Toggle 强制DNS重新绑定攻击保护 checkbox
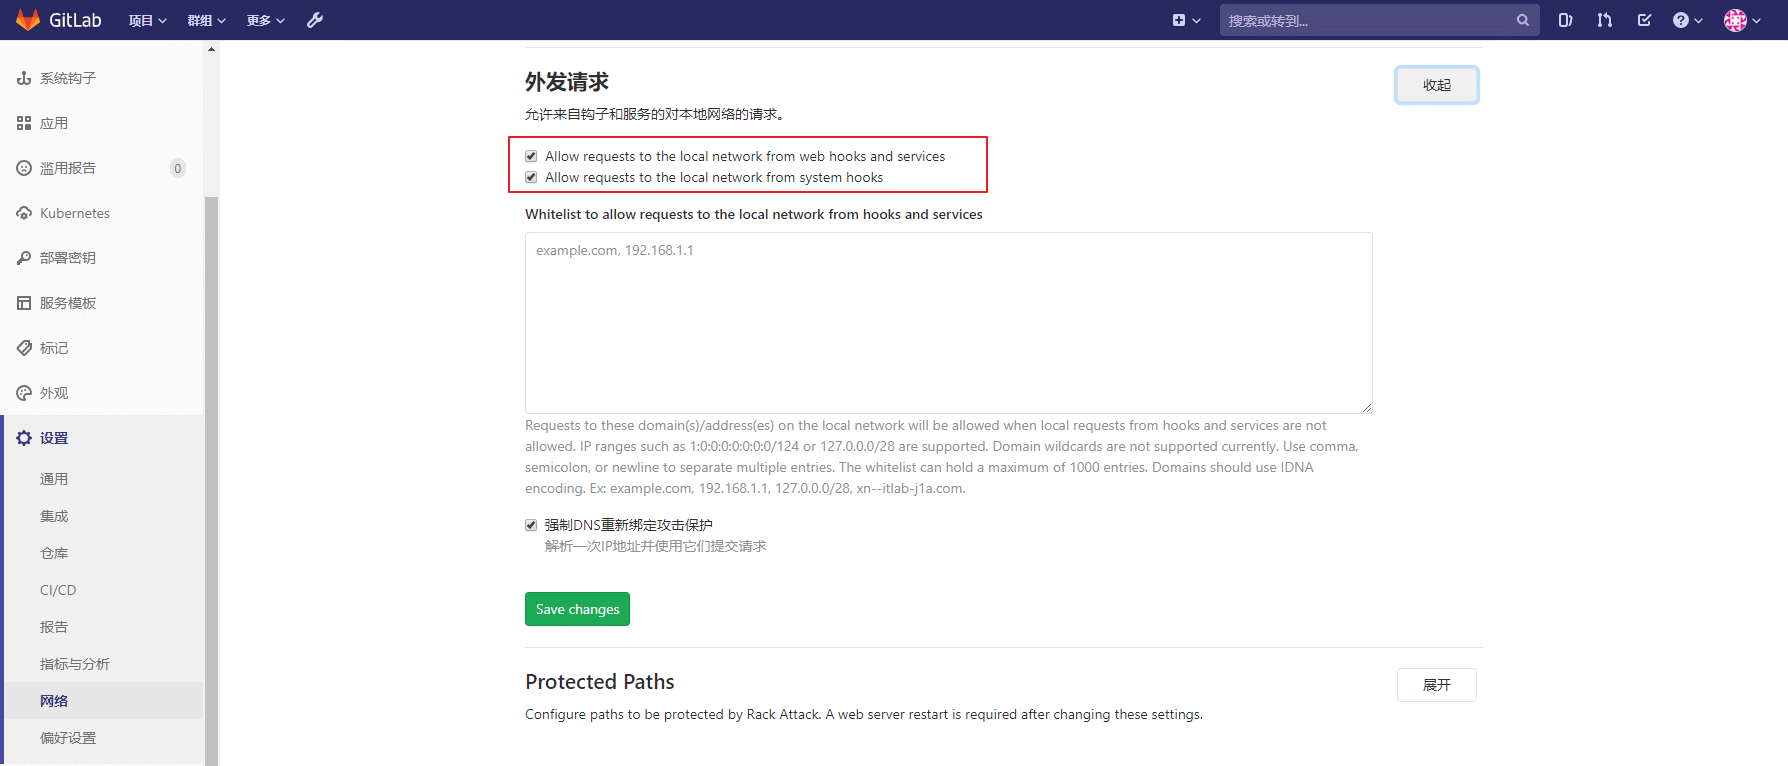 531,525
